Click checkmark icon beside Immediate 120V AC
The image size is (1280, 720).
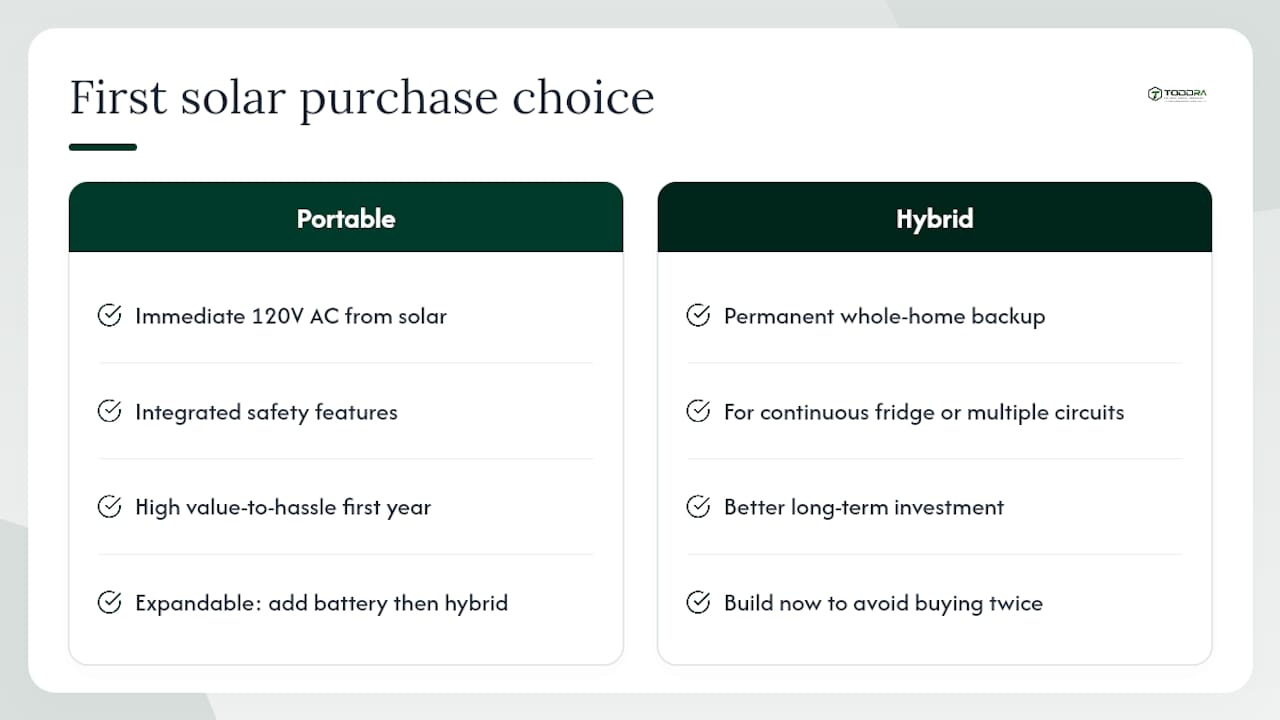[109, 316]
